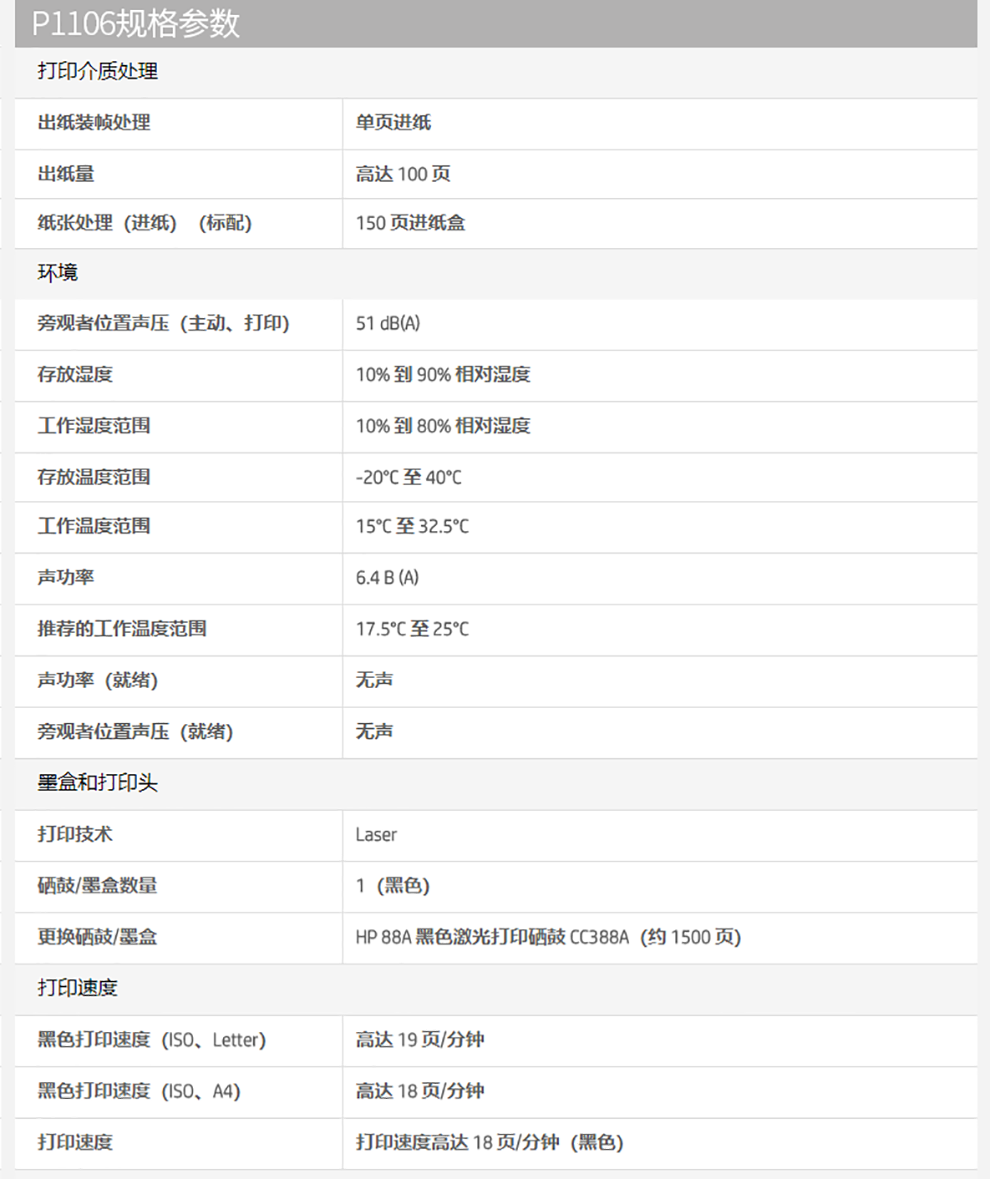990x1179 pixels.
Task: Click the 环境 section heading
Action: click(58, 273)
